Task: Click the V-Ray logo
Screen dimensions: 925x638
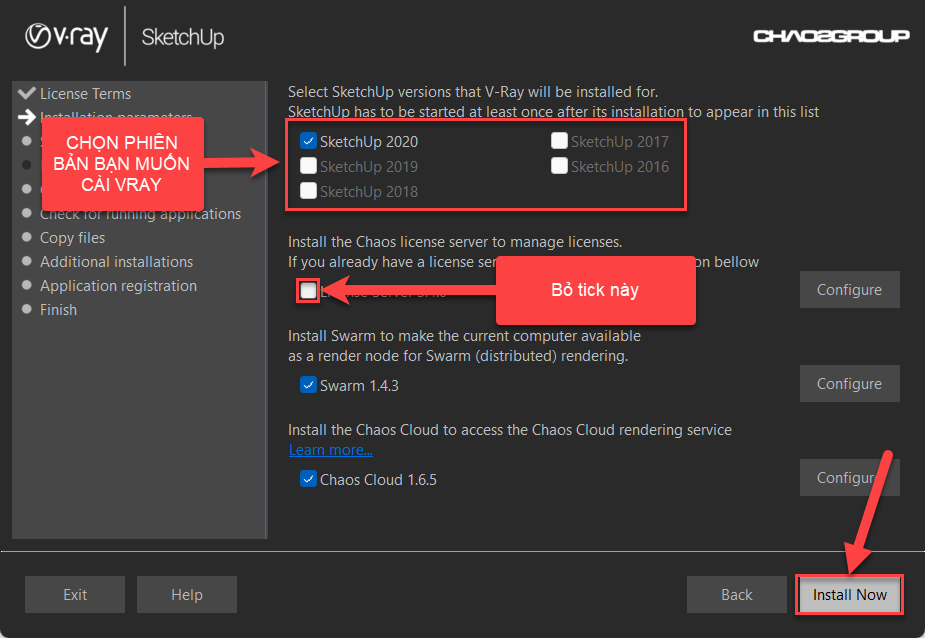Action: (67, 37)
